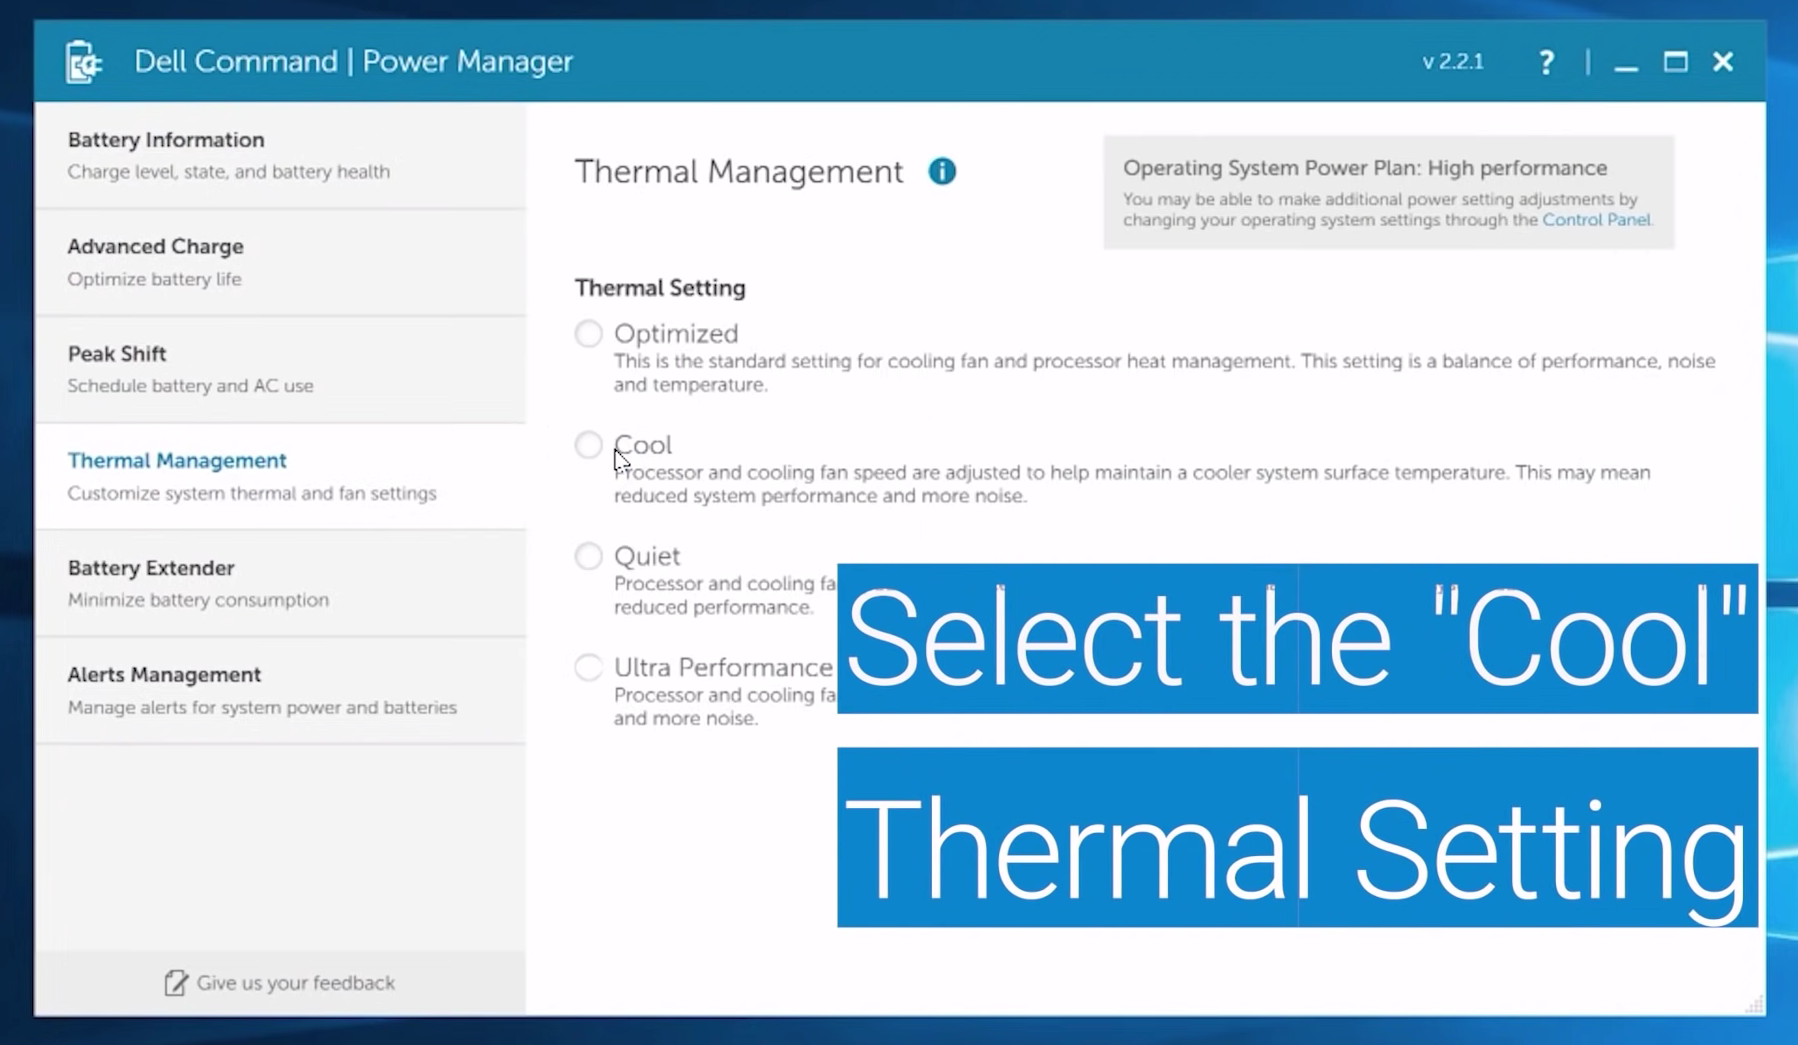The width and height of the screenshot is (1798, 1045).
Task: Select the Quiet thermal setting
Action: [x=589, y=556]
